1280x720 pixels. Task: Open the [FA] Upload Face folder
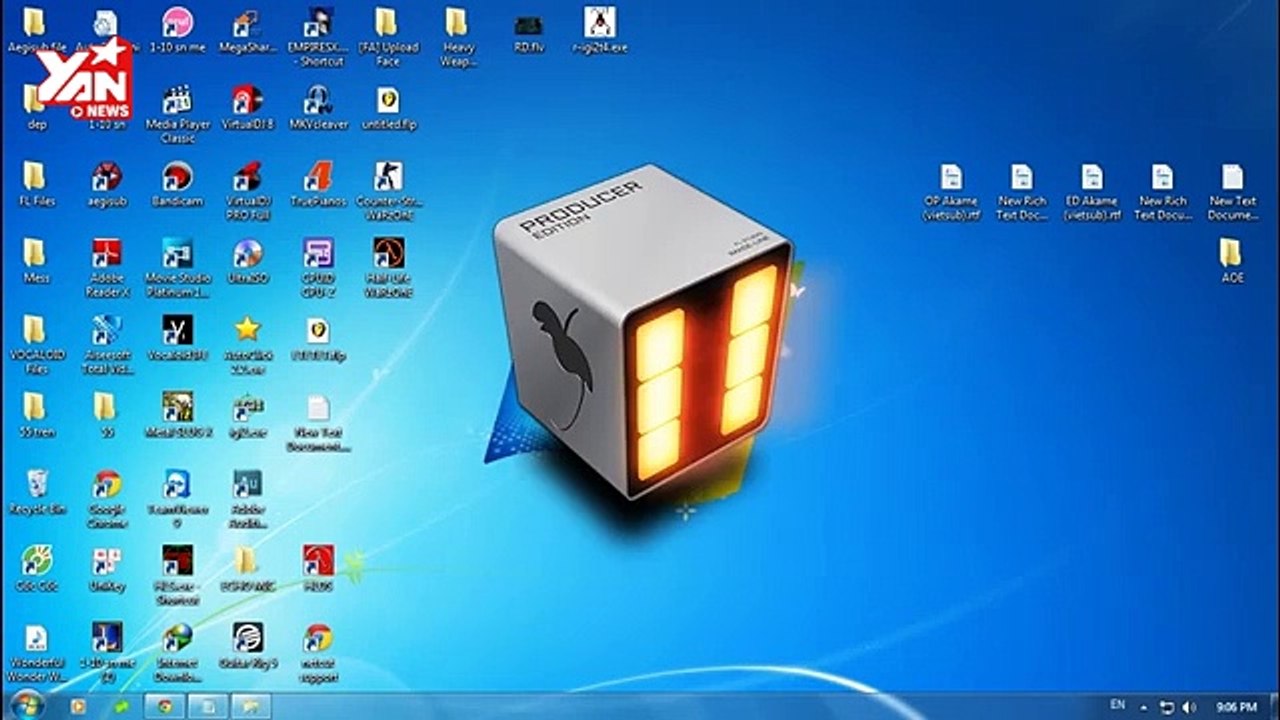(x=387, y=38)
